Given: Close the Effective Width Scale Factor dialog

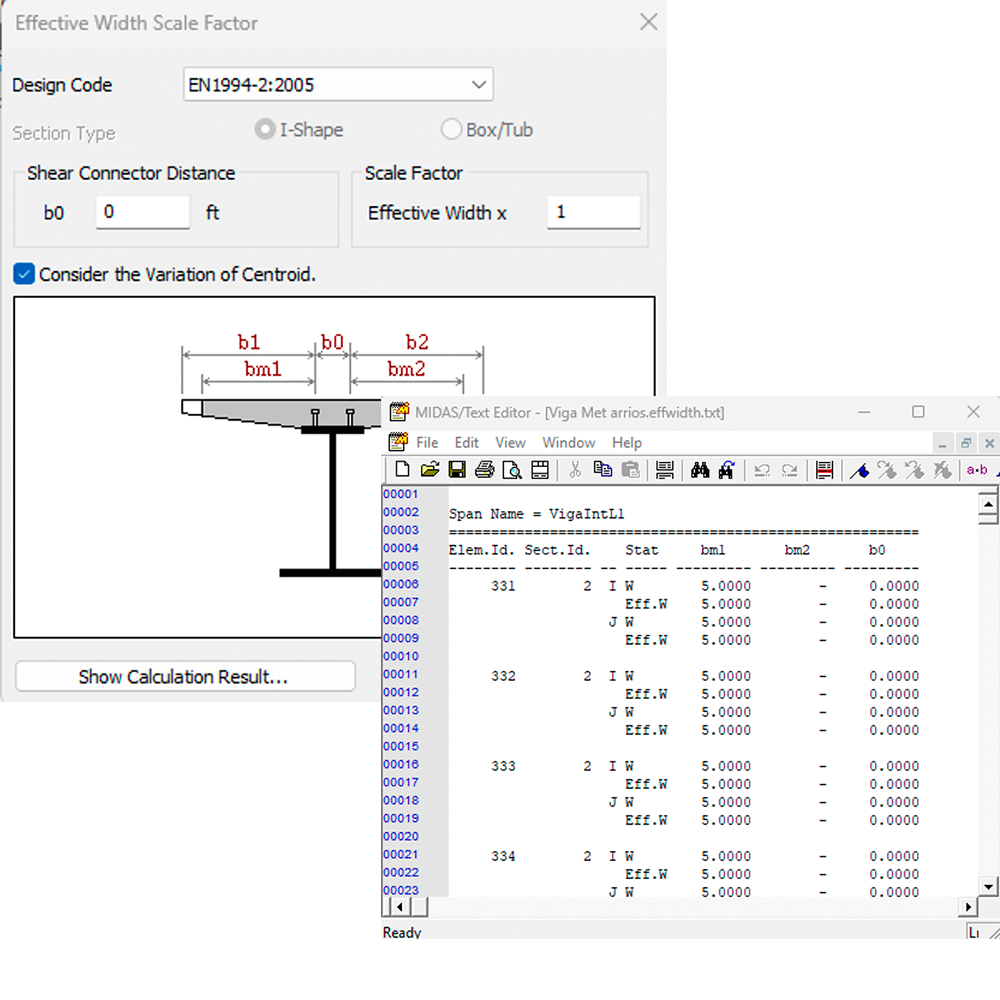Looking at the screenshot, I should 649,22.
